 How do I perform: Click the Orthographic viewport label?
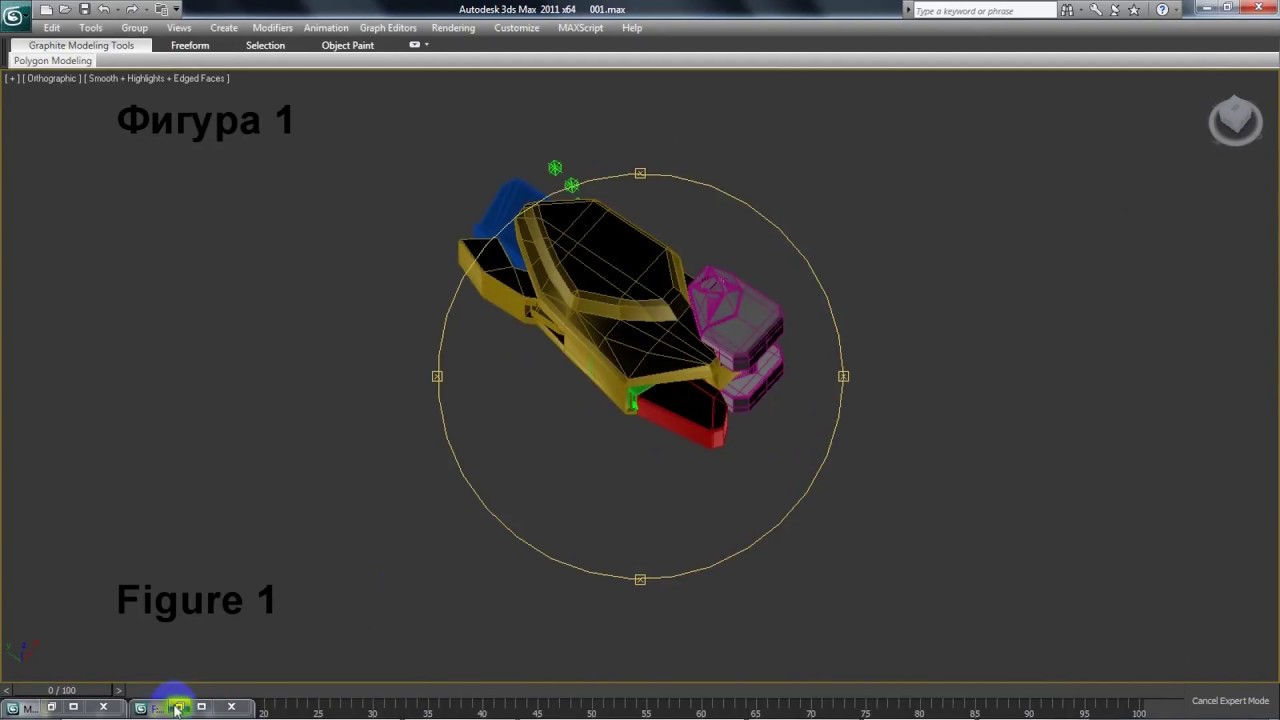tap(52, 78)
